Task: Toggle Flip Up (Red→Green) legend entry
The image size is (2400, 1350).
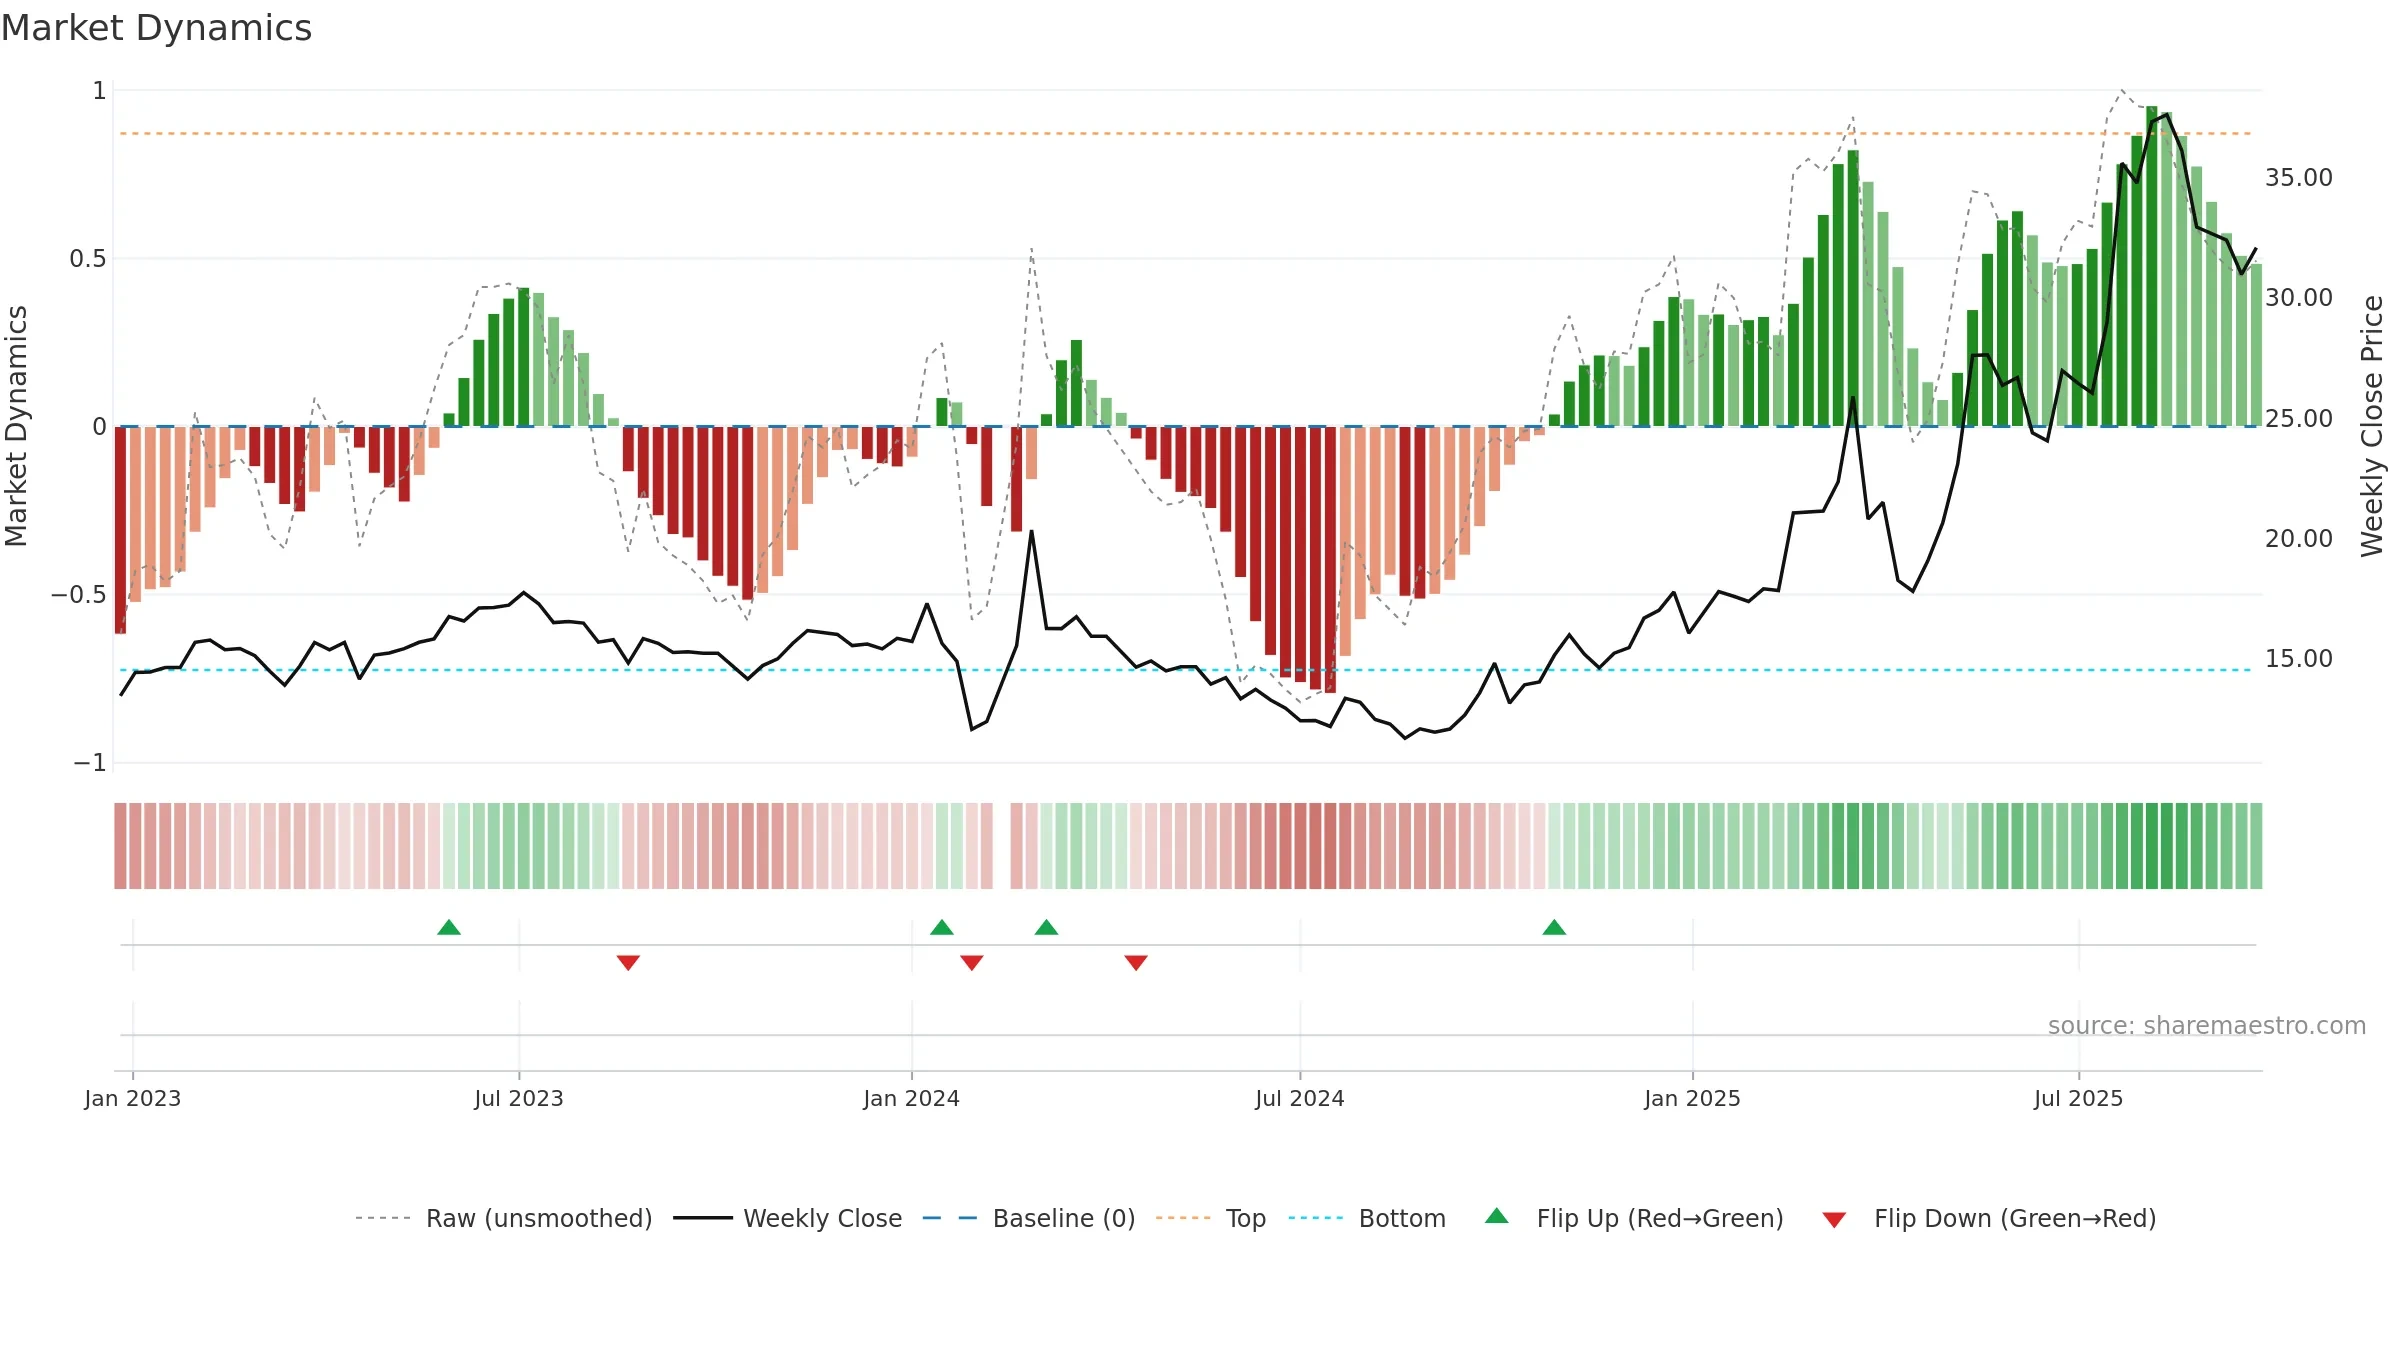Action: point(1634,1218)
